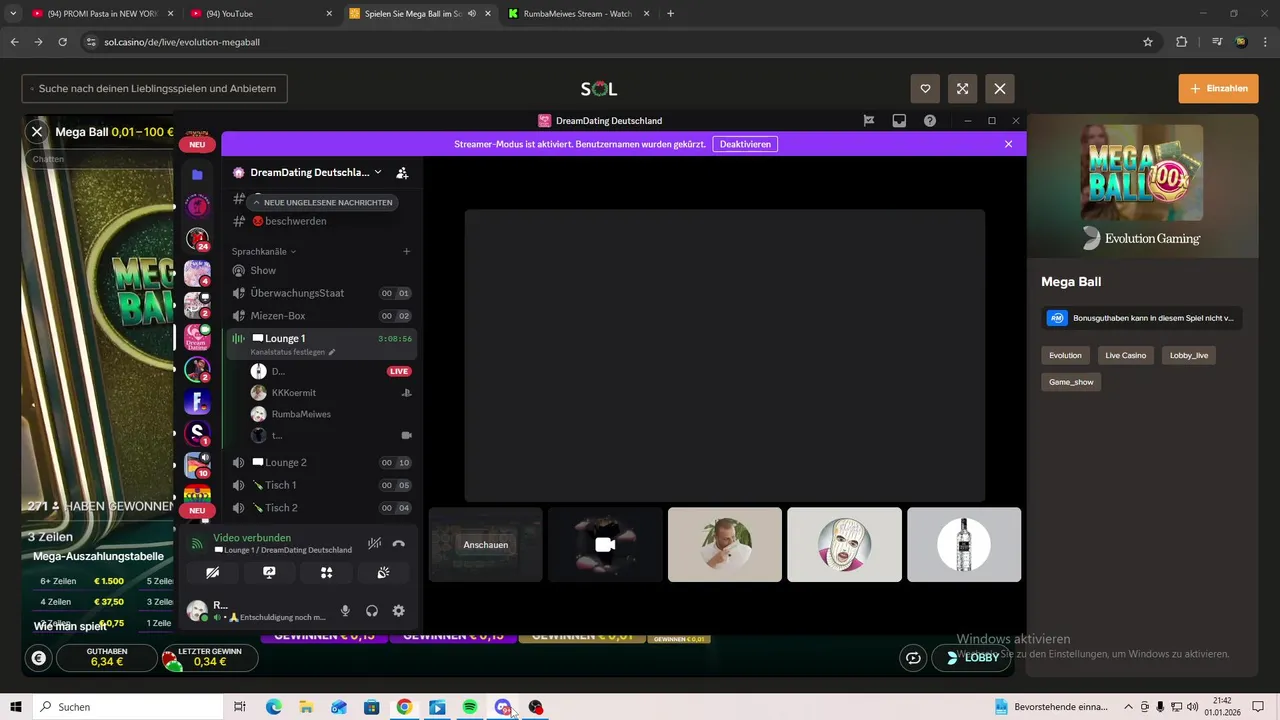Share your screen in Discord
This screenshot has width=1280, height=720.
[x=269, y=573]
